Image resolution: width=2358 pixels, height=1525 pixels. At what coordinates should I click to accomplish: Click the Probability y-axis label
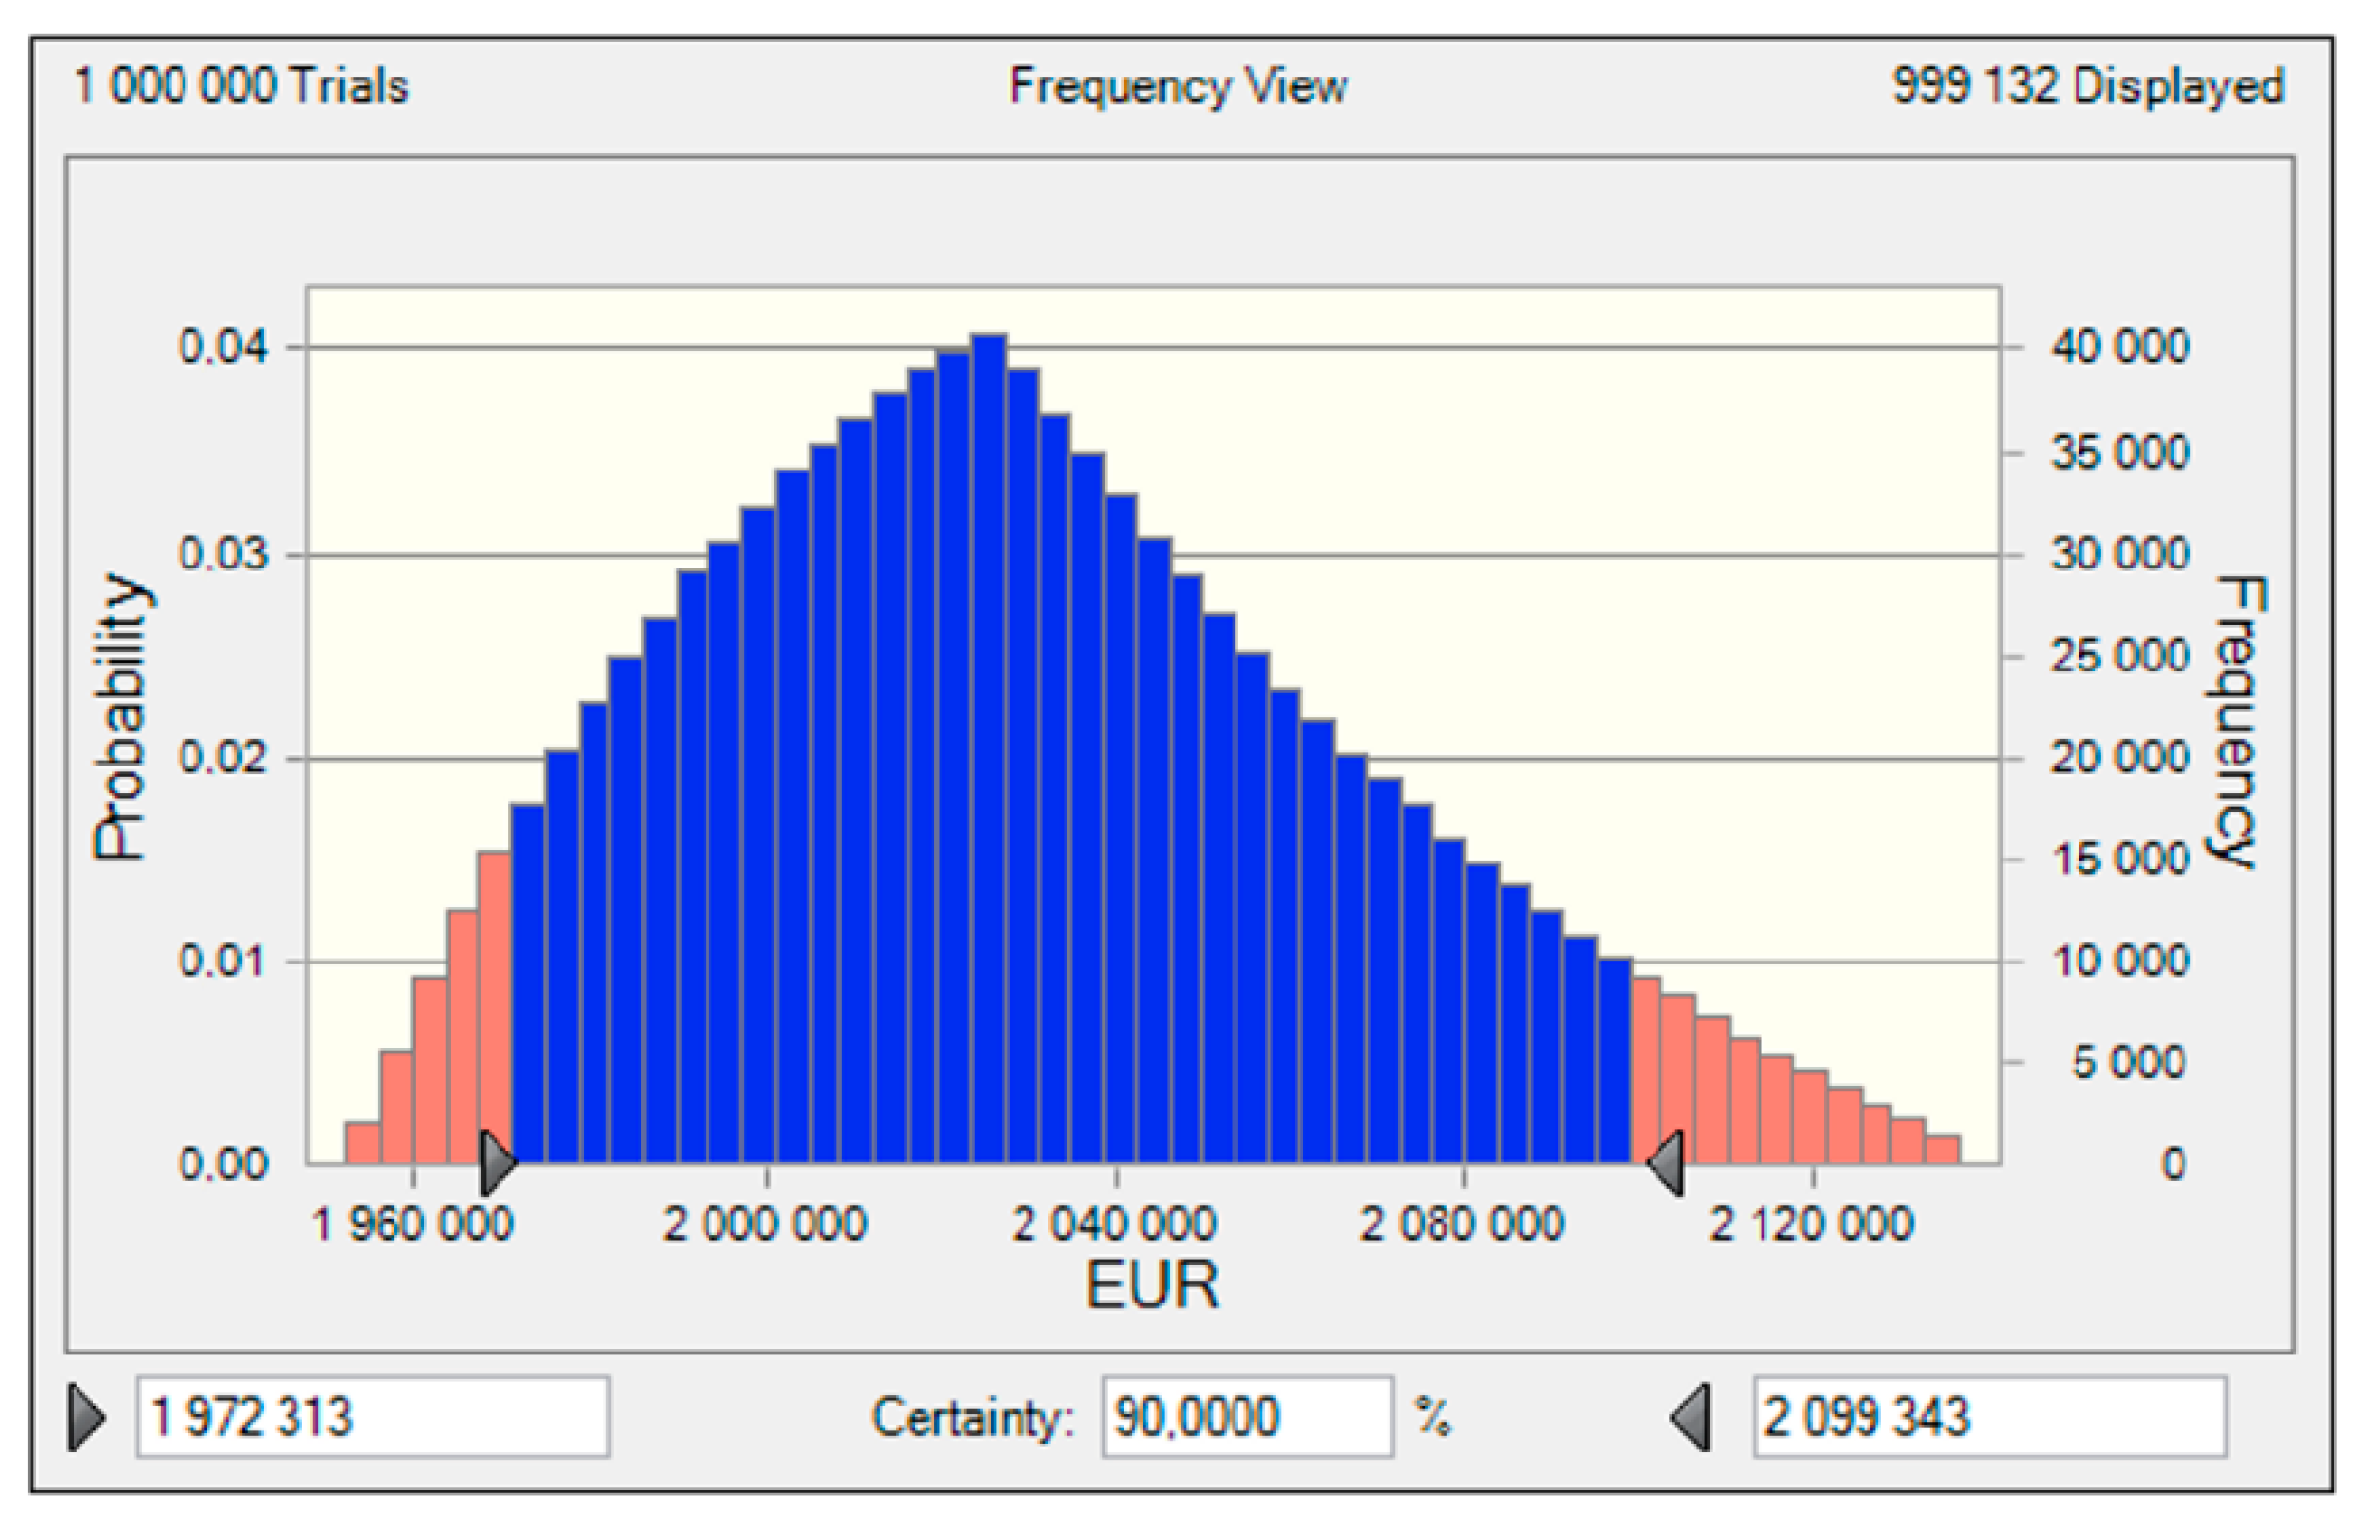click(x=120, y=717)
